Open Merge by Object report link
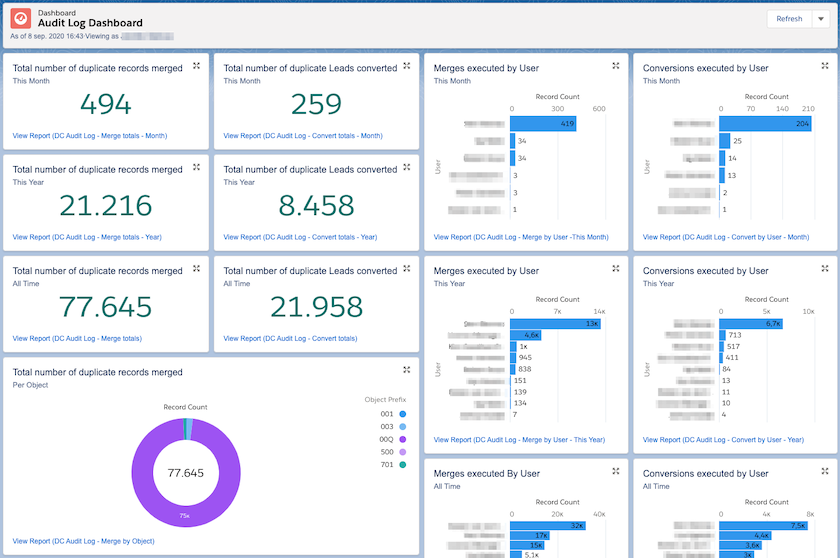The height and width of the screenshot is (558, 840). click(x=84, y=541)
